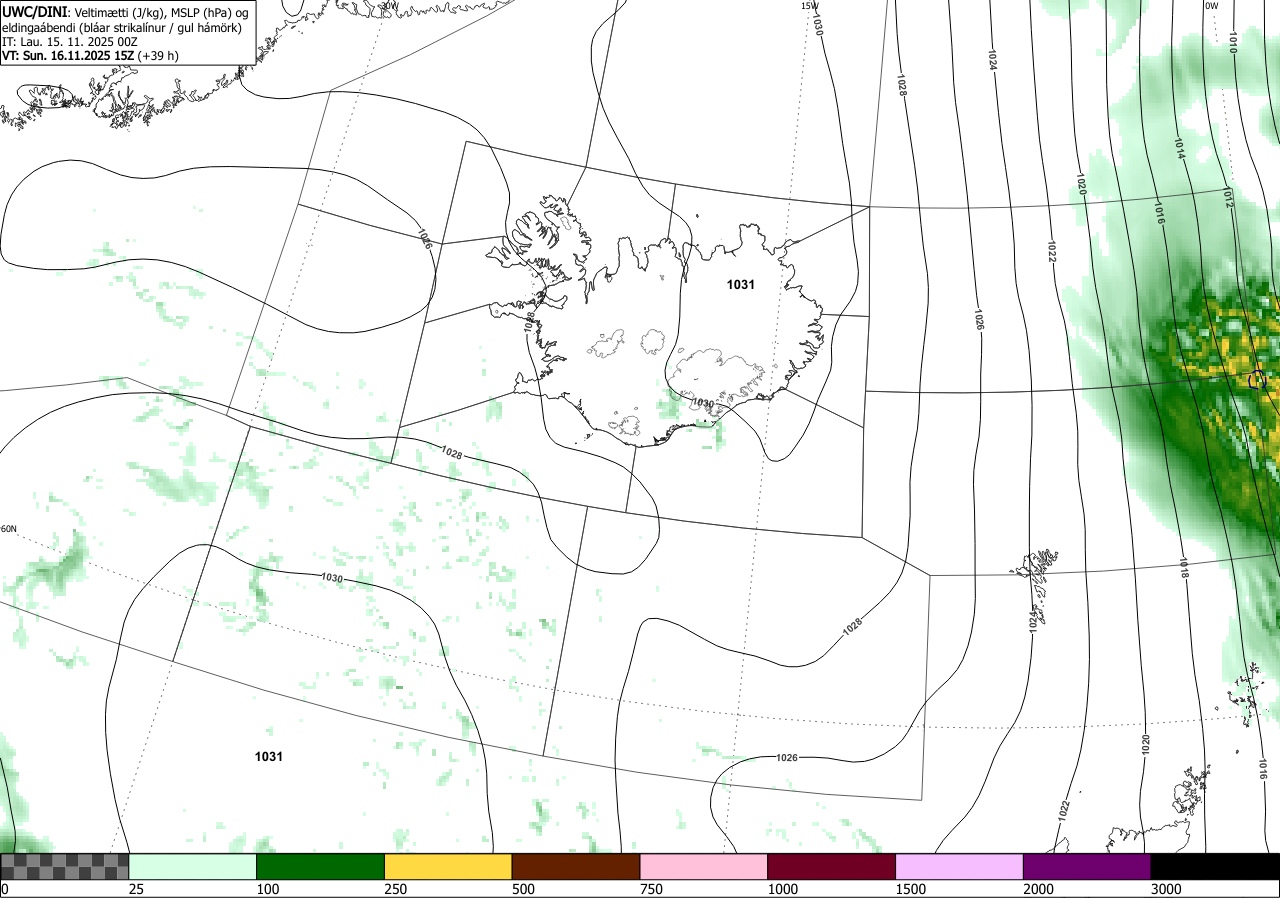1280x898 pixels.
Task: Click the '250' value on the color scale
Action: point(395,889)
